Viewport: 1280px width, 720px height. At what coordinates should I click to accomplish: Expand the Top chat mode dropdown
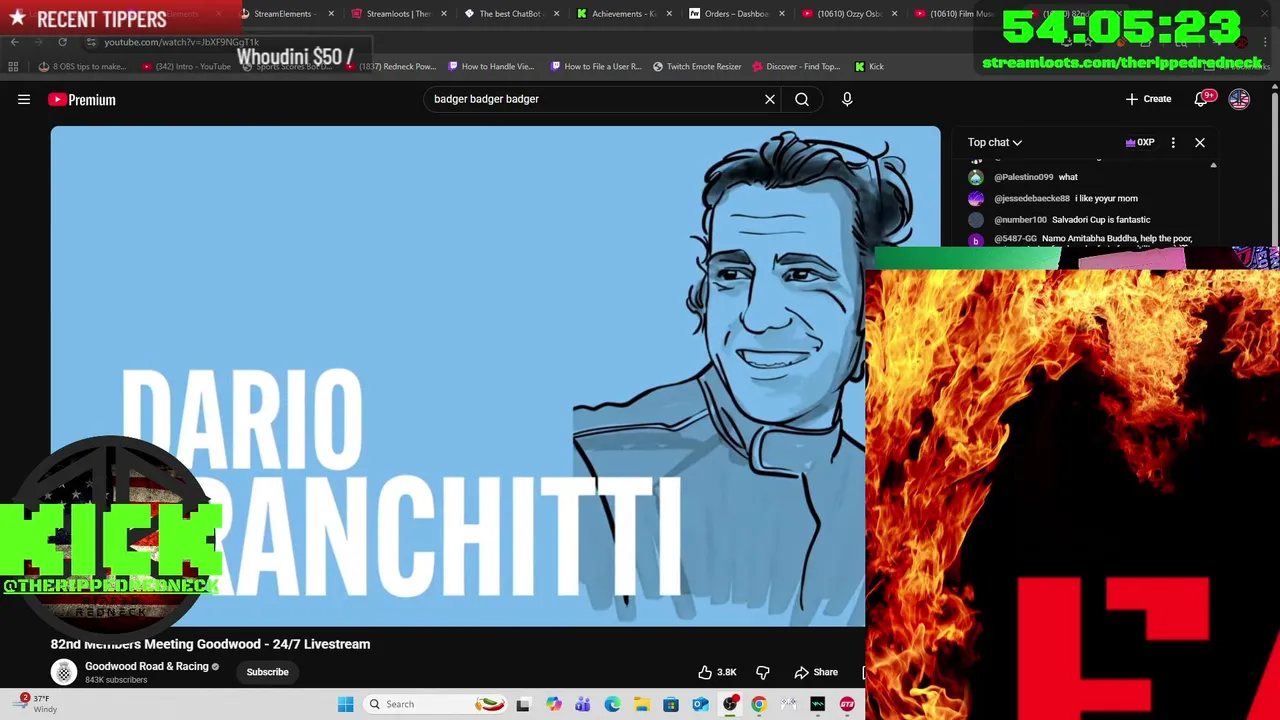coord(994,142)
